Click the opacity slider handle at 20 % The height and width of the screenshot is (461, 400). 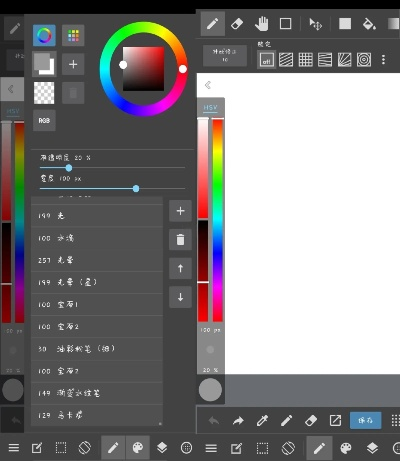[69, 168]
